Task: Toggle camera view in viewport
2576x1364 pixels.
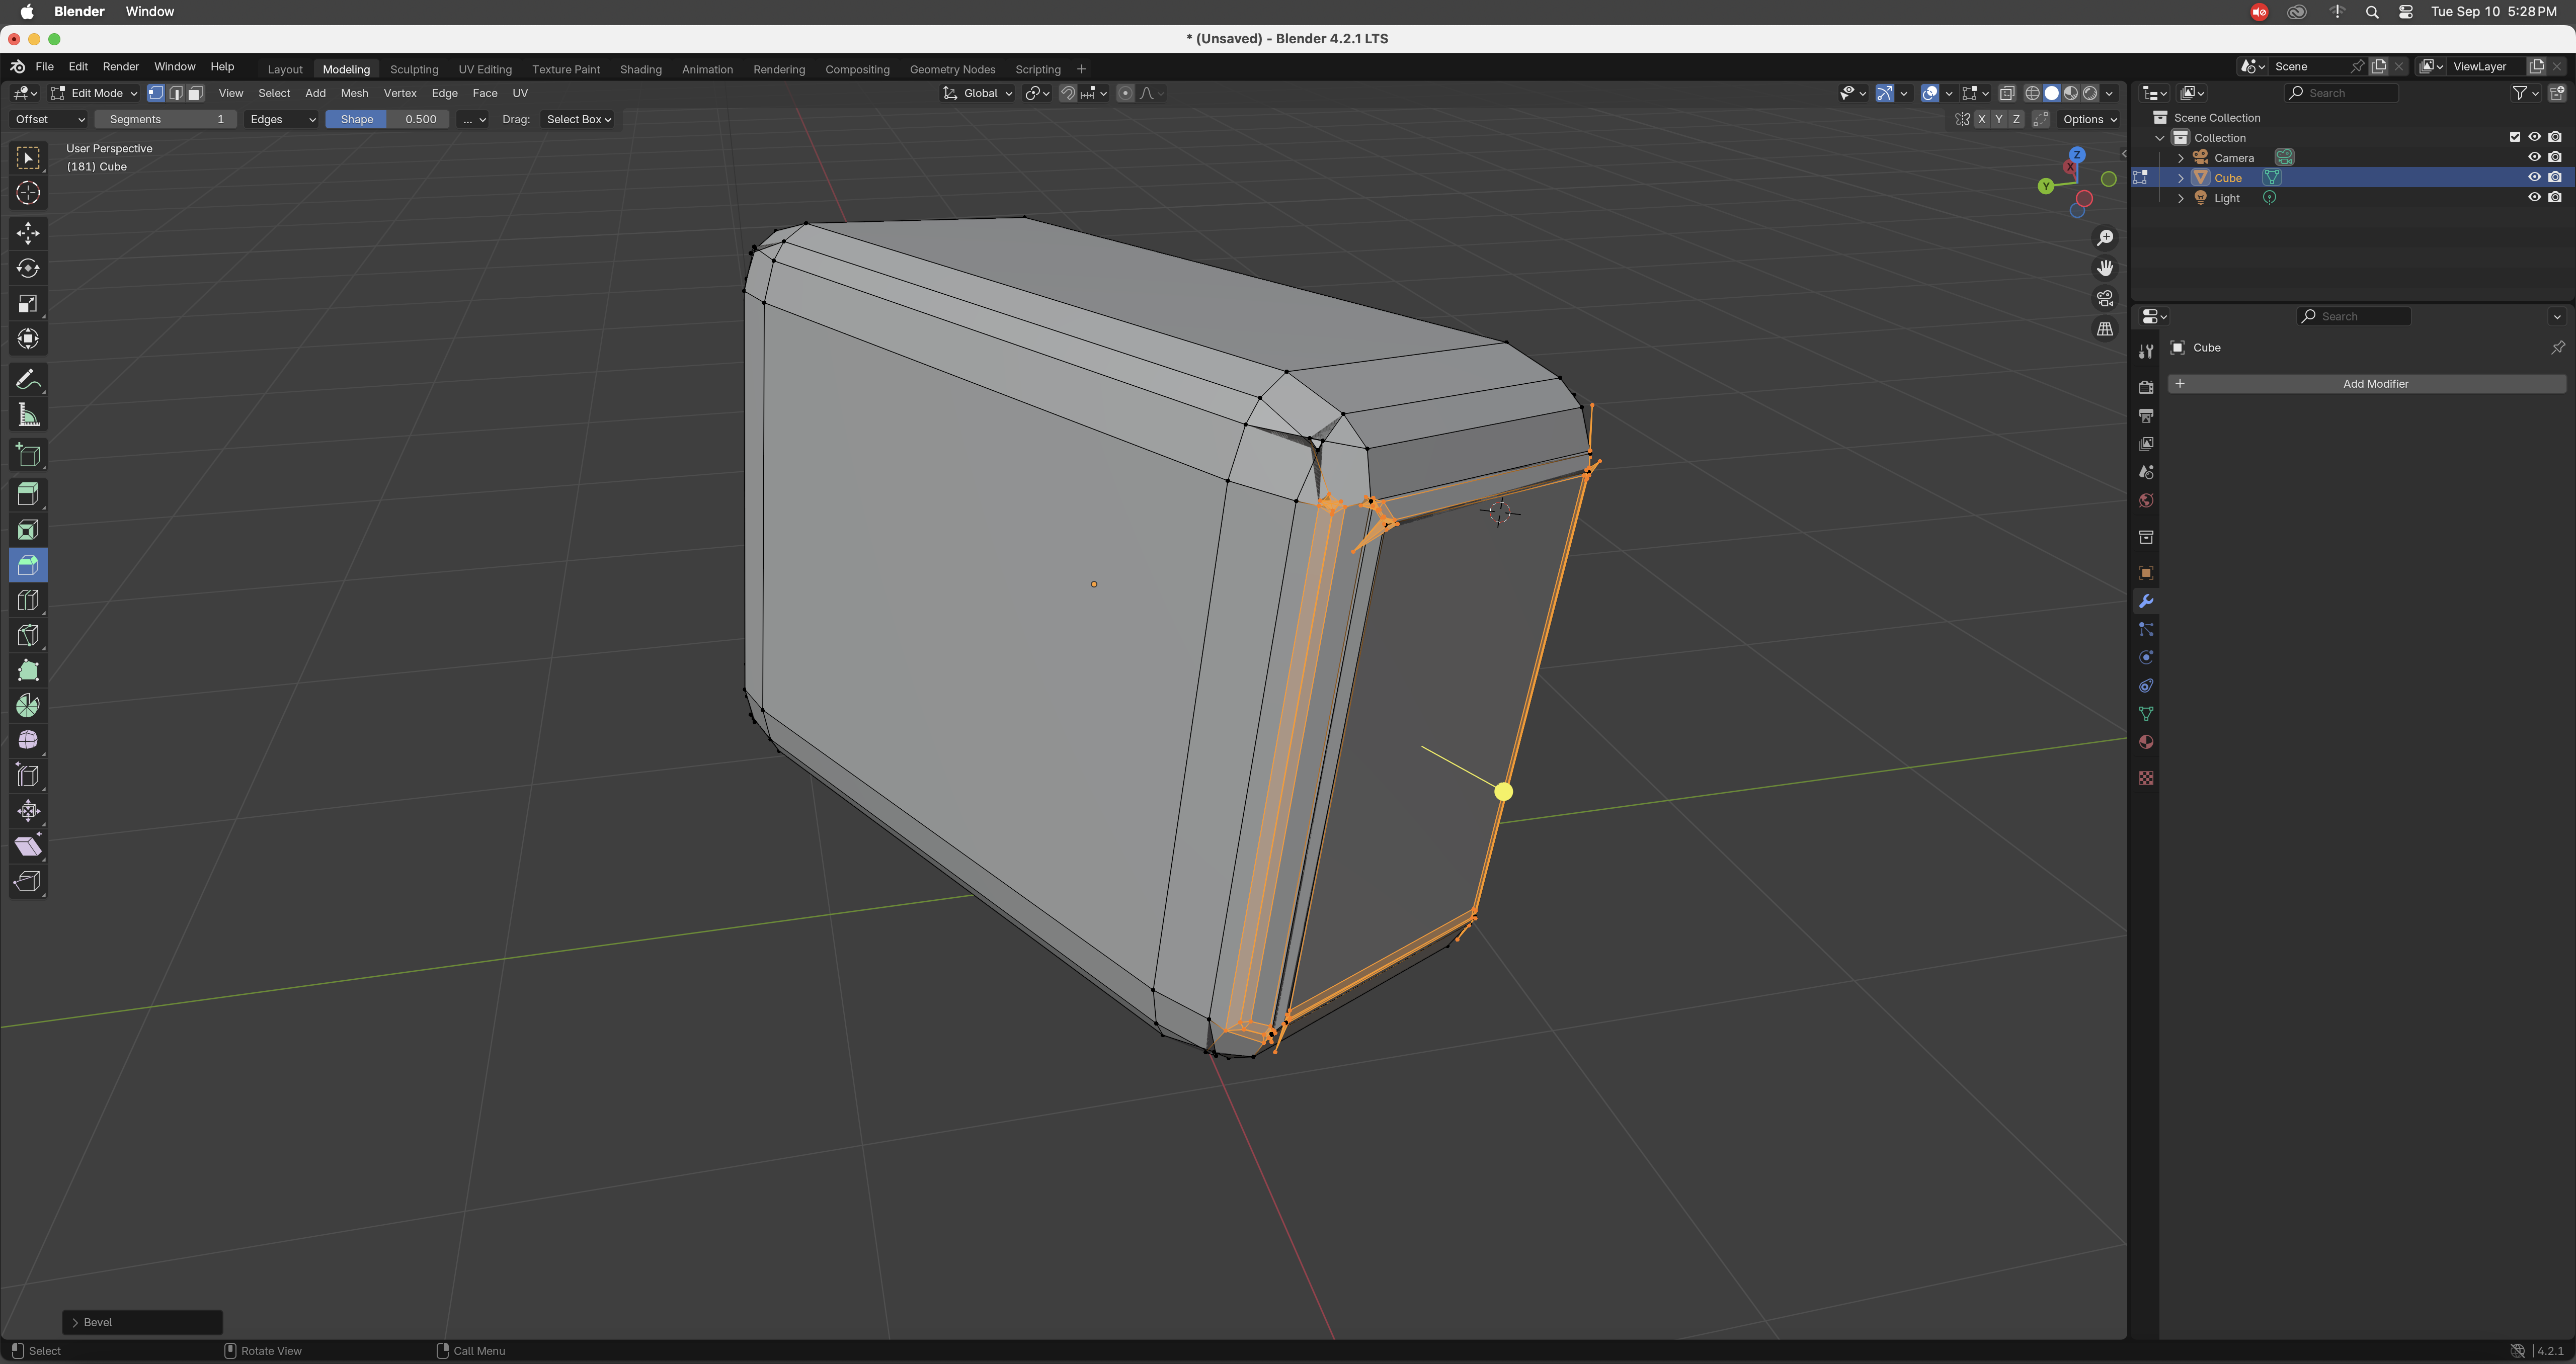Action: (x=2105, y=298)
